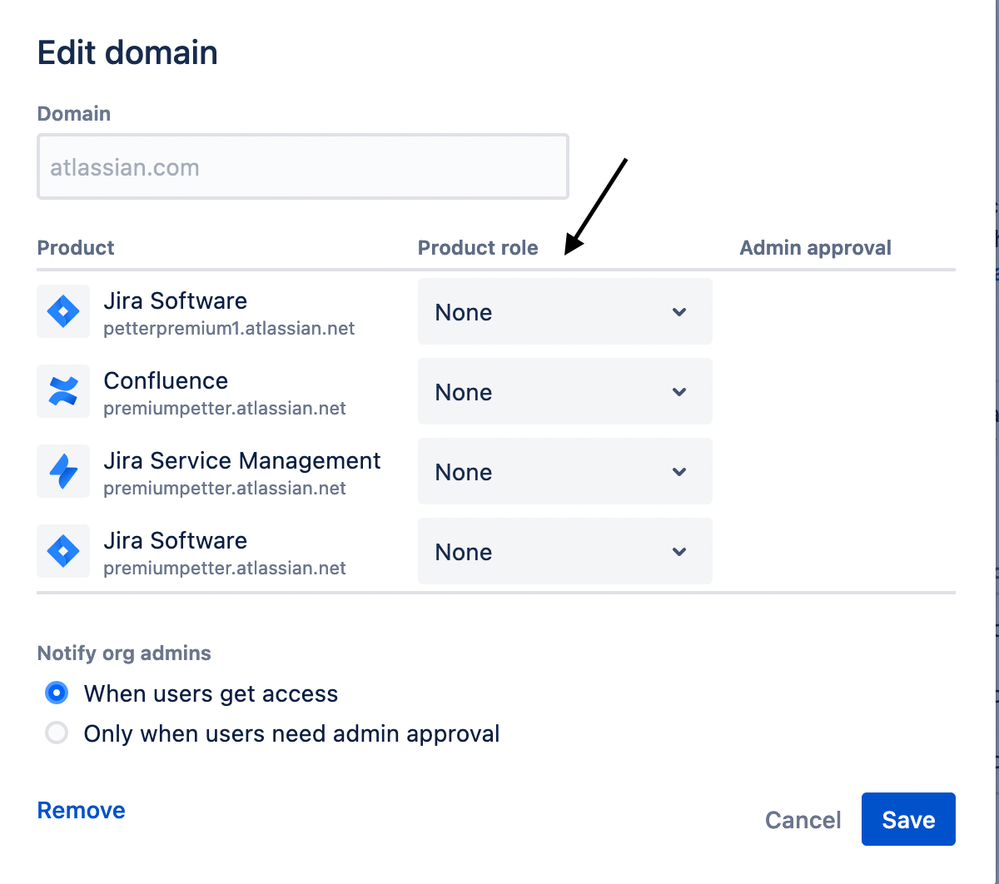Click the 'Confluence' product name
The image size is (999, 884).
166,380
